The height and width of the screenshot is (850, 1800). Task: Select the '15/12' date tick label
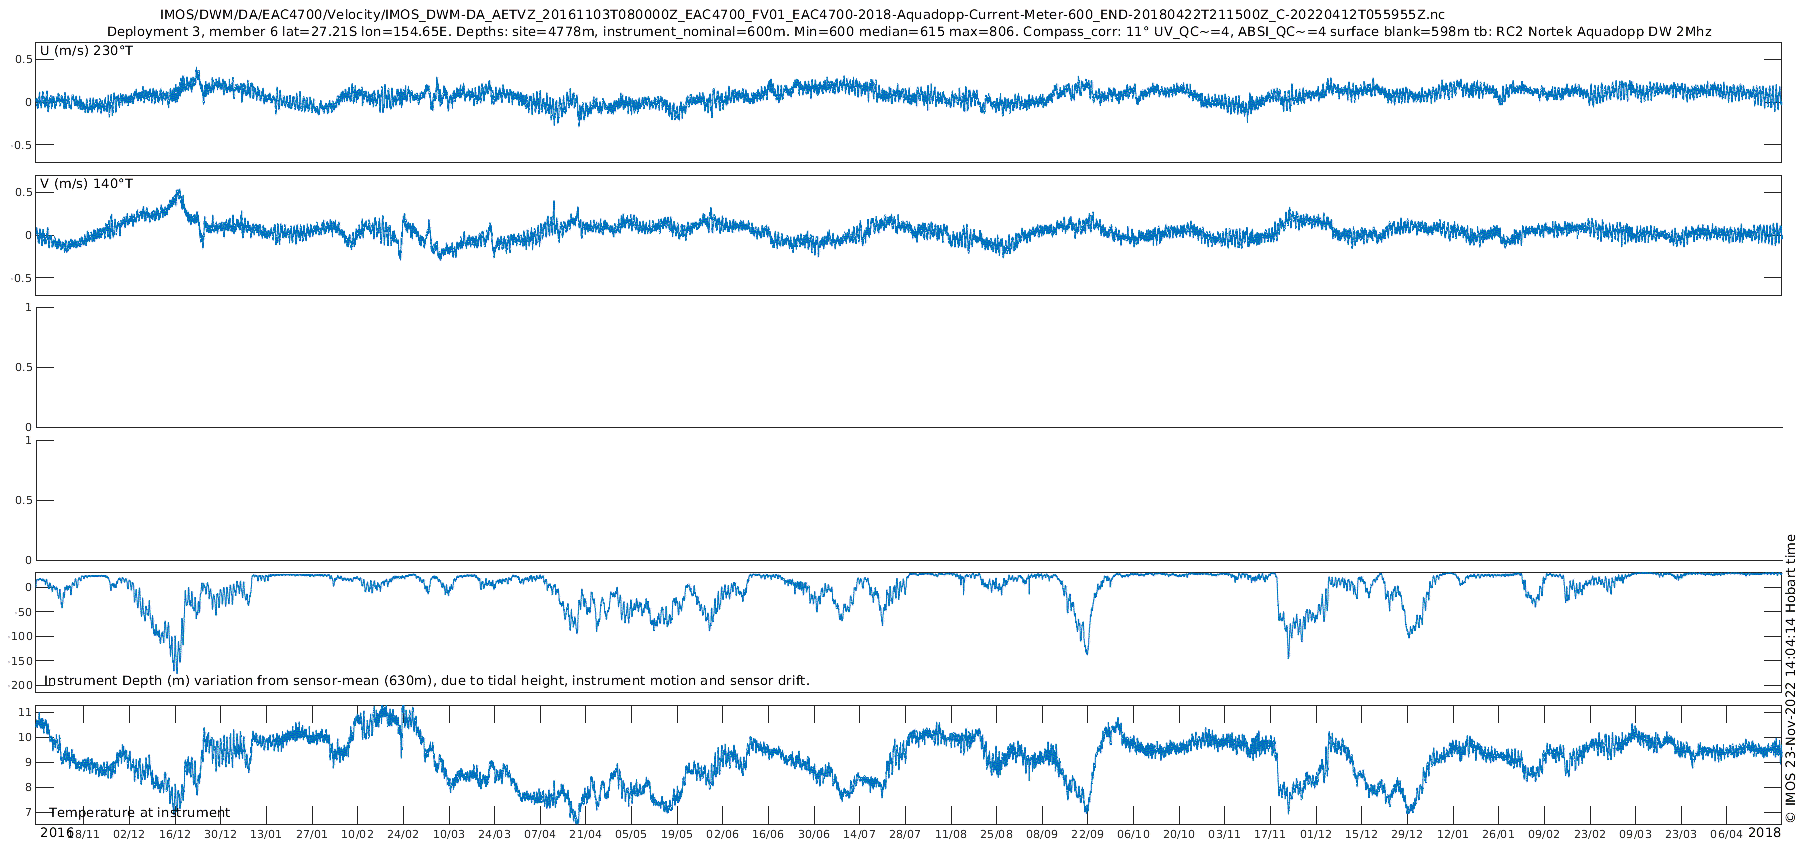coord(1362,834)
